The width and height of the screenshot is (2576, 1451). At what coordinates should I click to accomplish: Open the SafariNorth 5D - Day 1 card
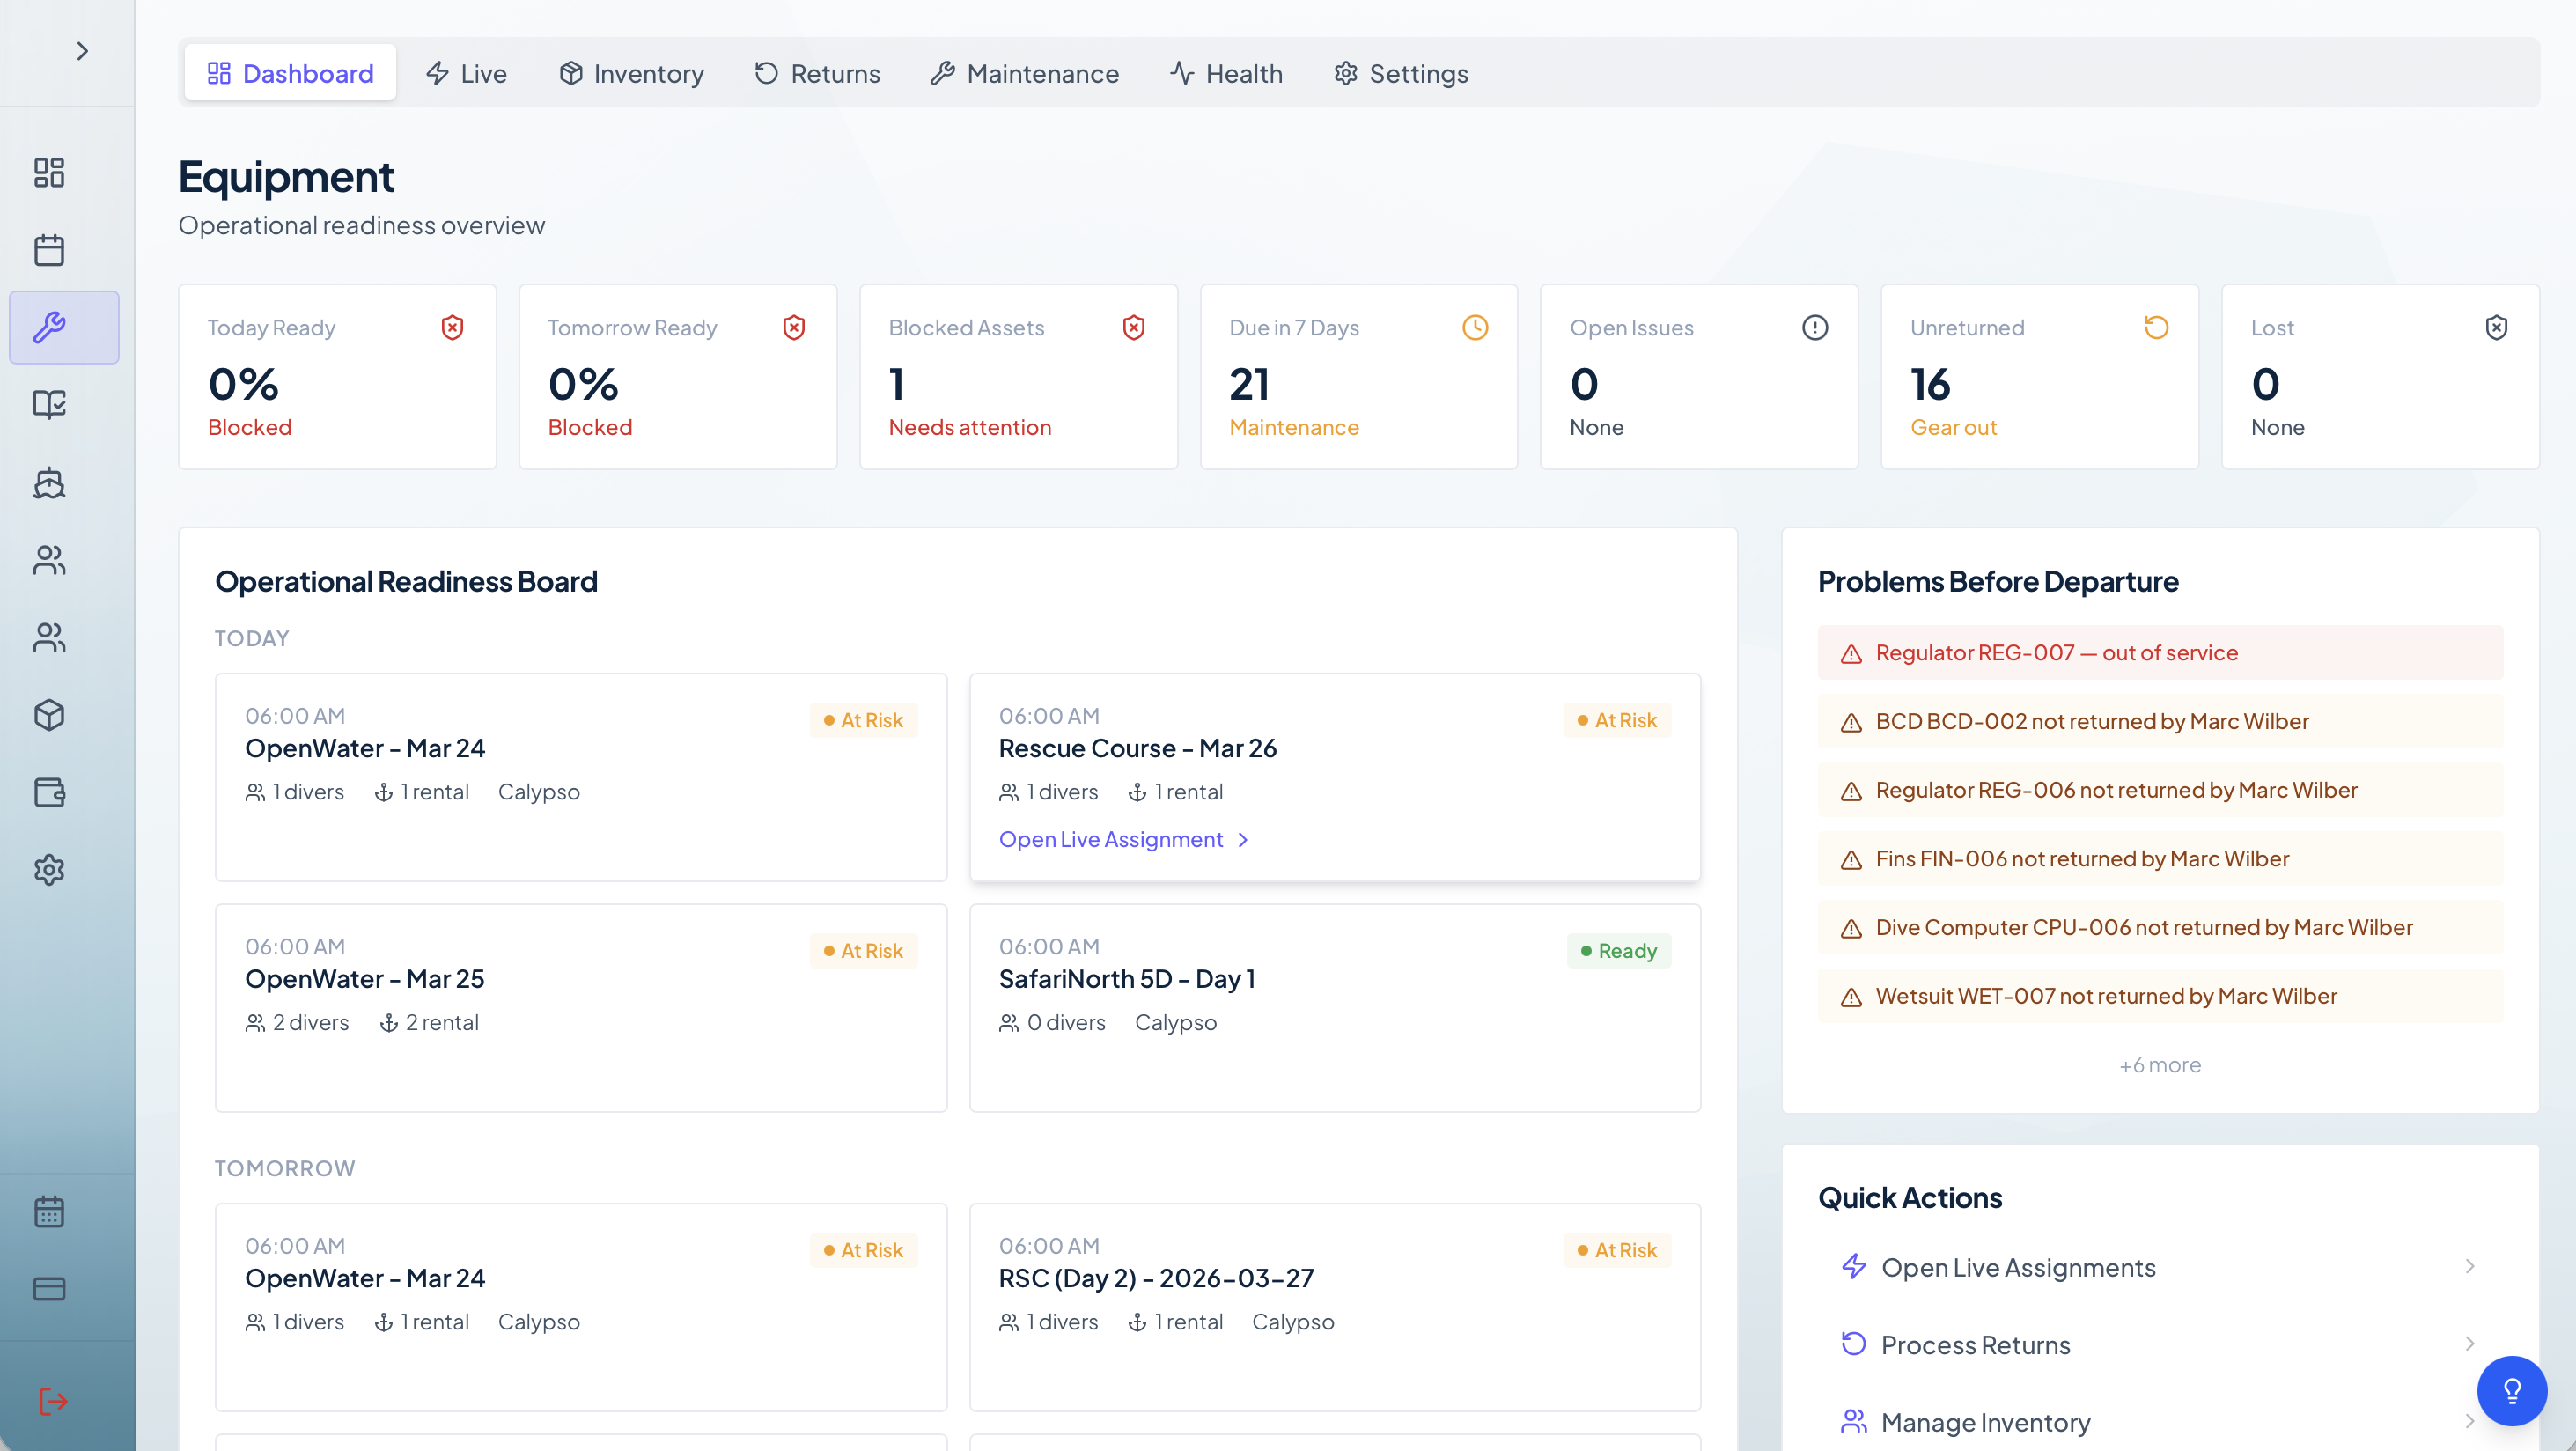[x=1335, y=1008]
